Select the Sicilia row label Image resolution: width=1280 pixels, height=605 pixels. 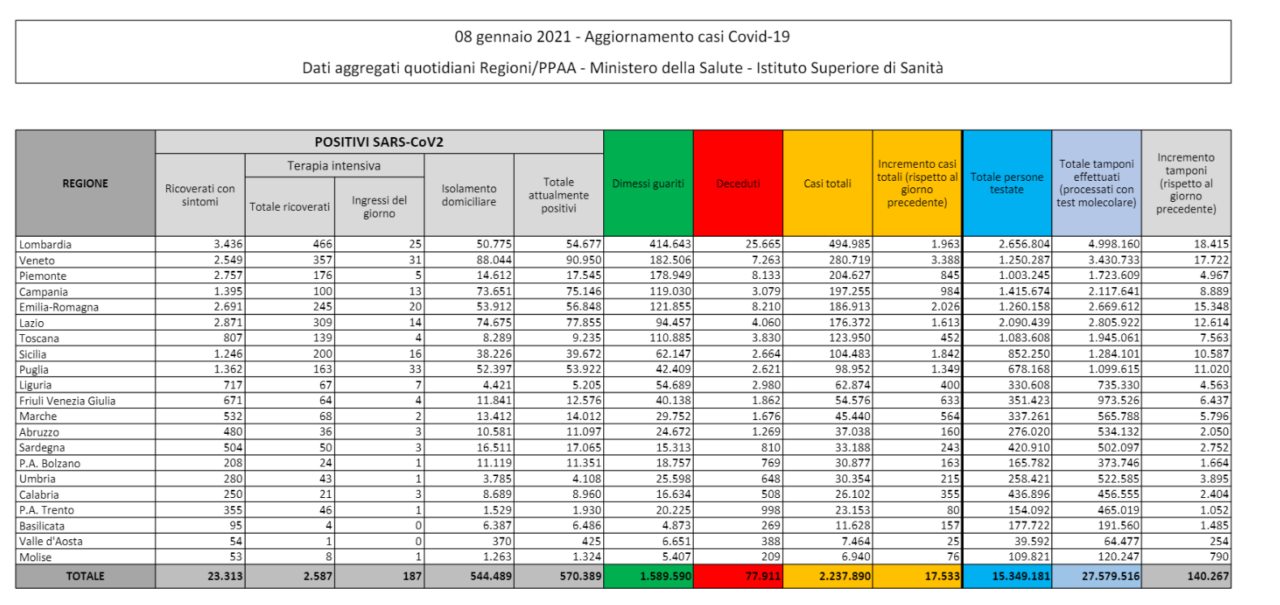(x=33, y=354)
